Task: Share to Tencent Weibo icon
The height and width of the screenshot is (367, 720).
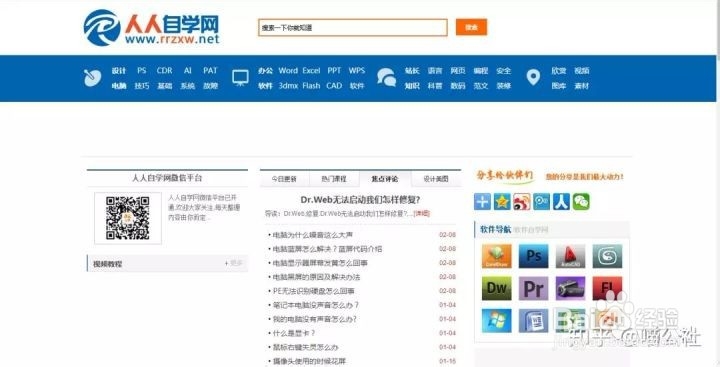Action: 541,202
